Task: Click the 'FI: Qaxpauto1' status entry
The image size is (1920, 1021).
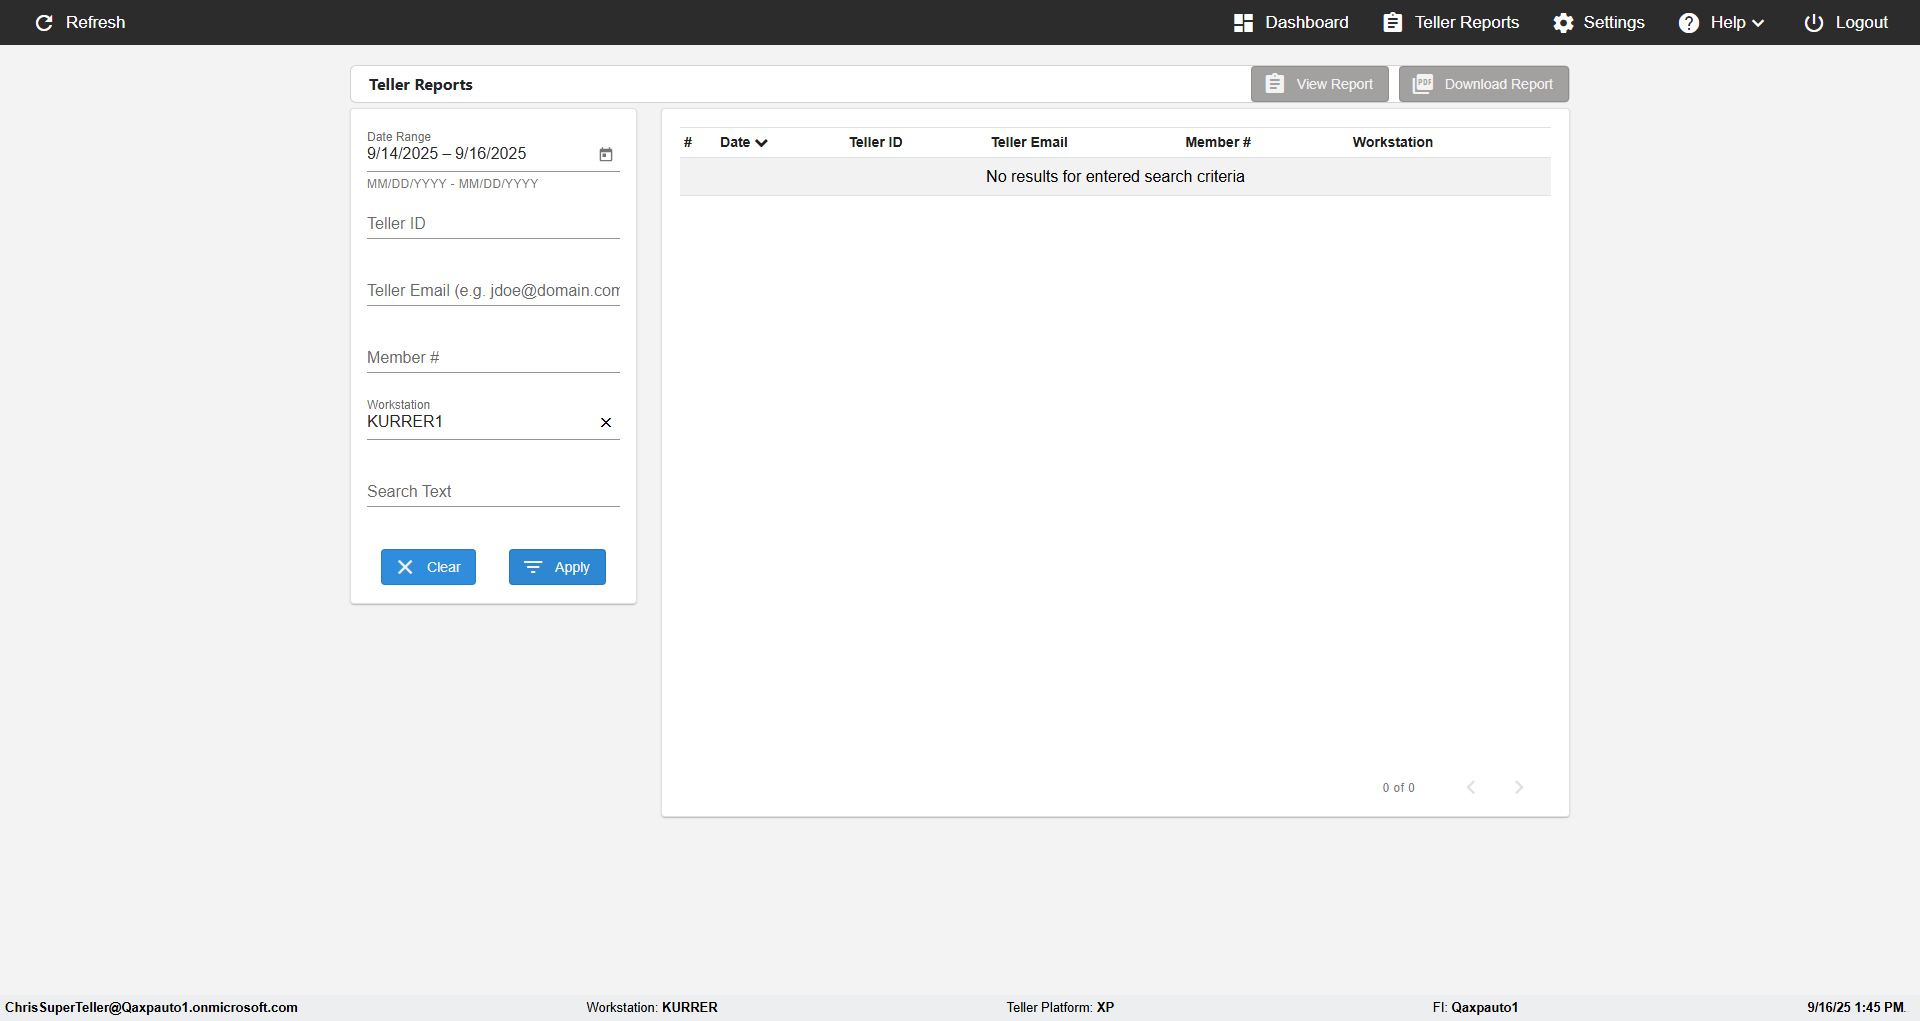Action: coord(1475,1007)
